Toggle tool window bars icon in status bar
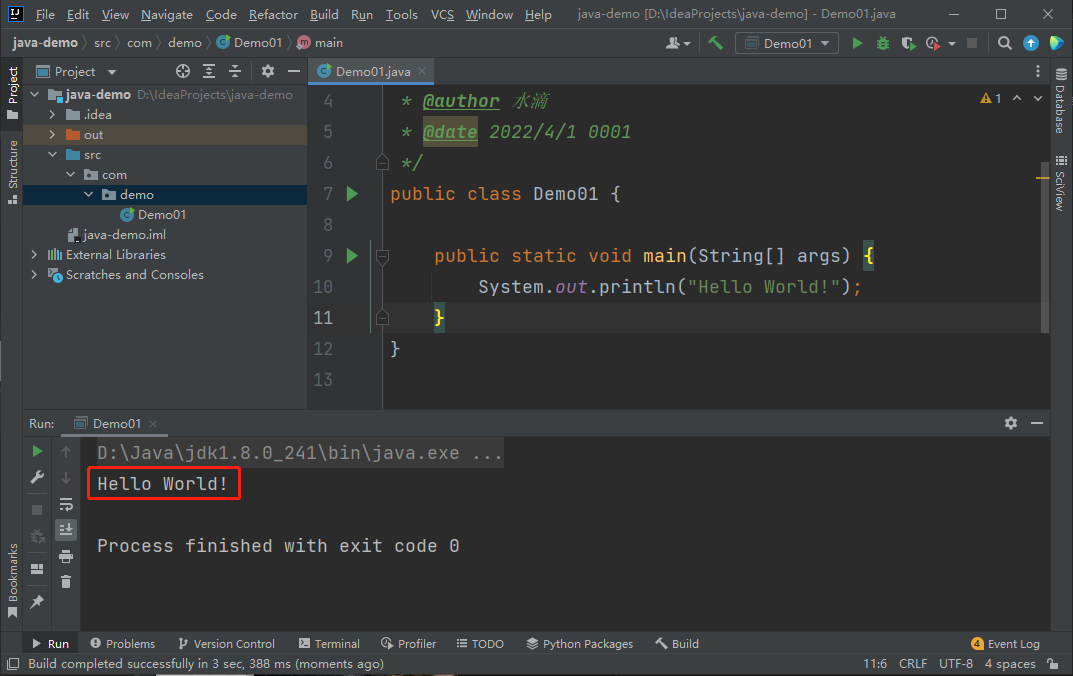 pos(12,664)
